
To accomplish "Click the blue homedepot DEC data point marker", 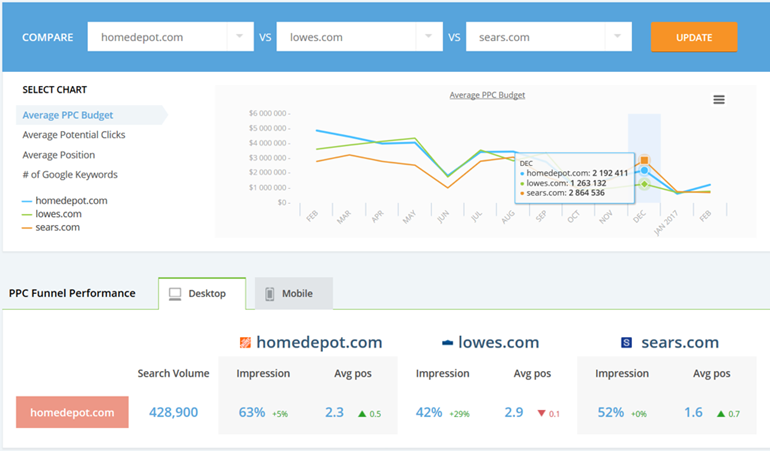I will point(644,170).
